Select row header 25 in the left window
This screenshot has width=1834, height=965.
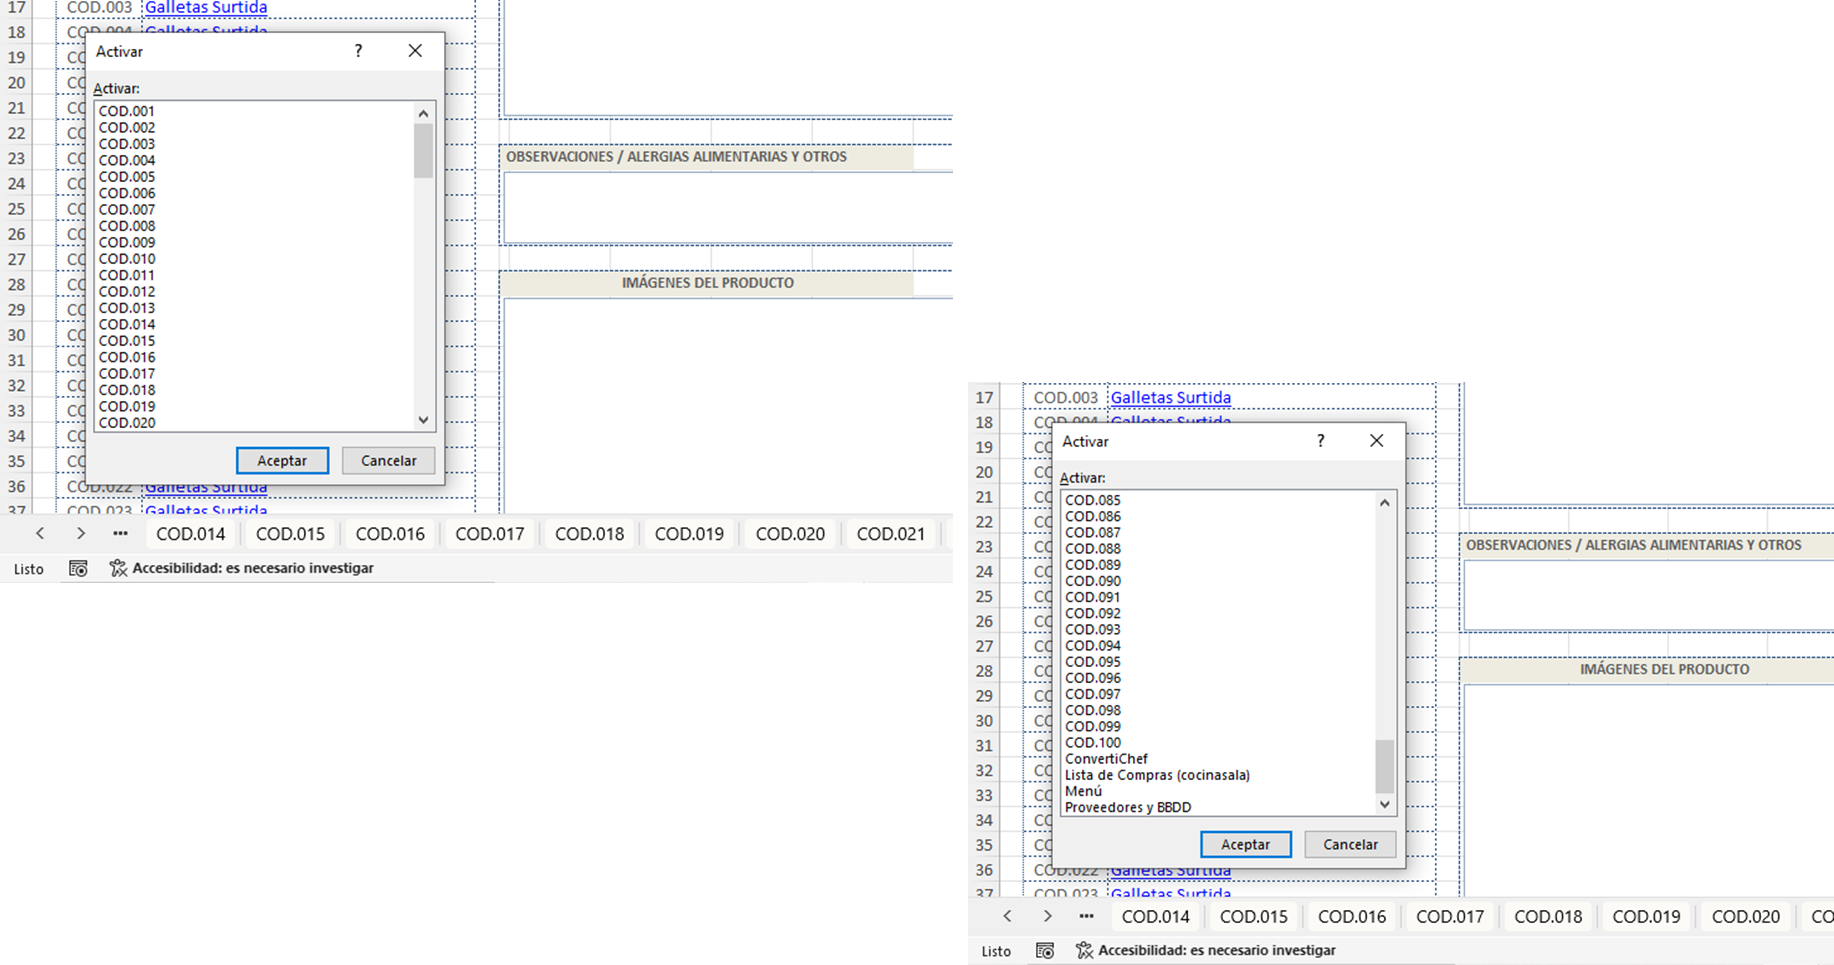[x=17, y=209]
